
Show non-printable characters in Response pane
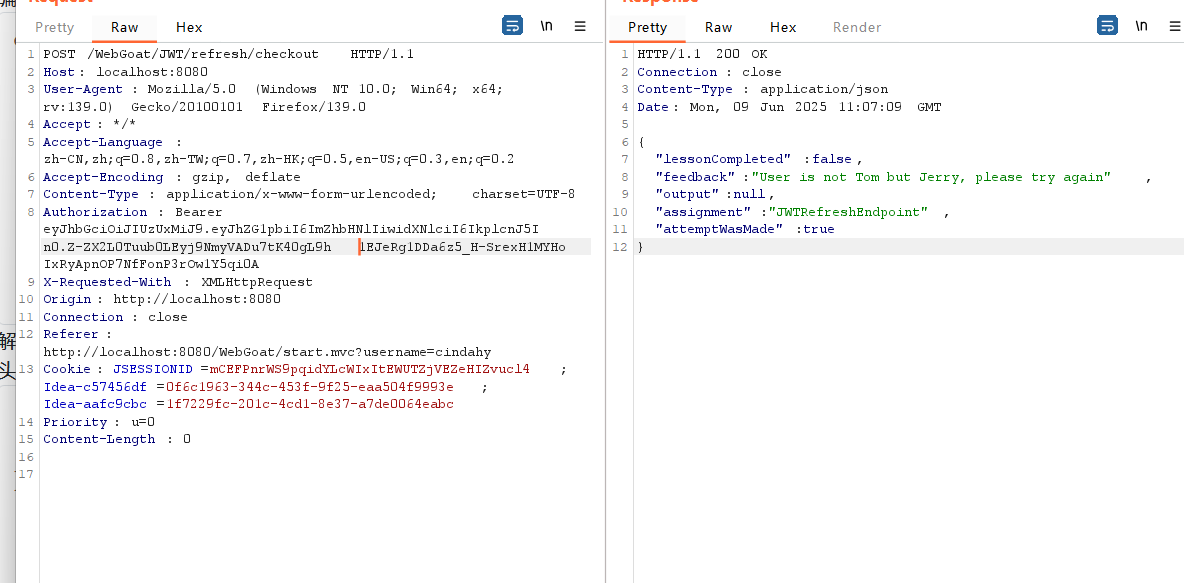[1141, 26]
